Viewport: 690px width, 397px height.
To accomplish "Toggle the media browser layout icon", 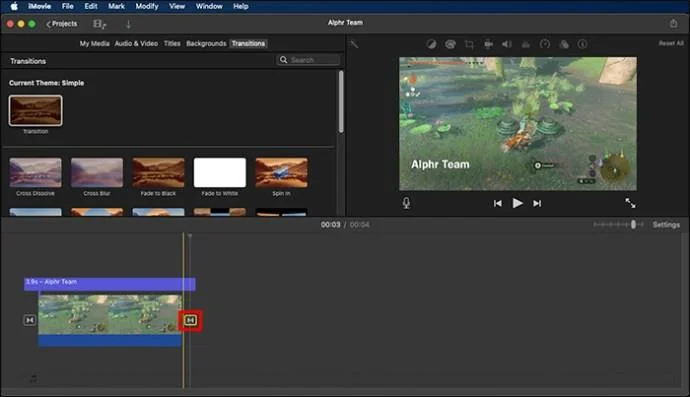I will 99,24.
